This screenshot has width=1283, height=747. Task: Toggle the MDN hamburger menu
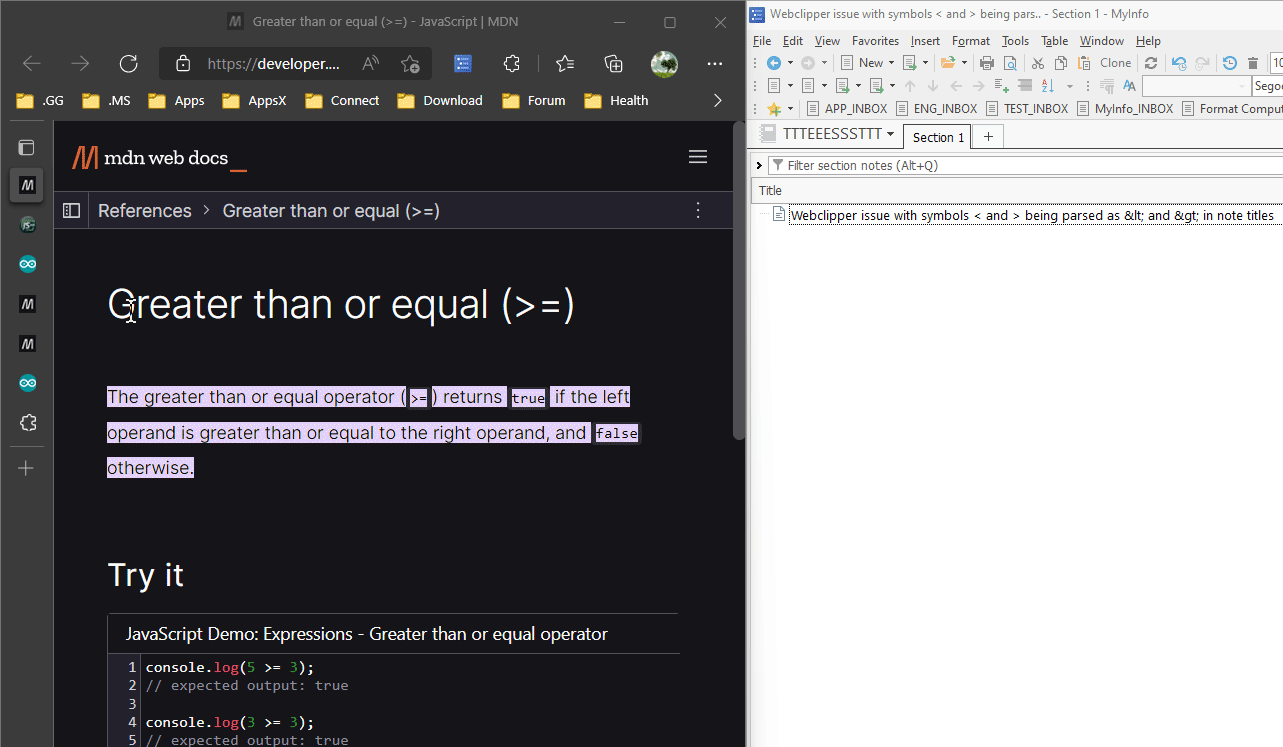(698, 157)
